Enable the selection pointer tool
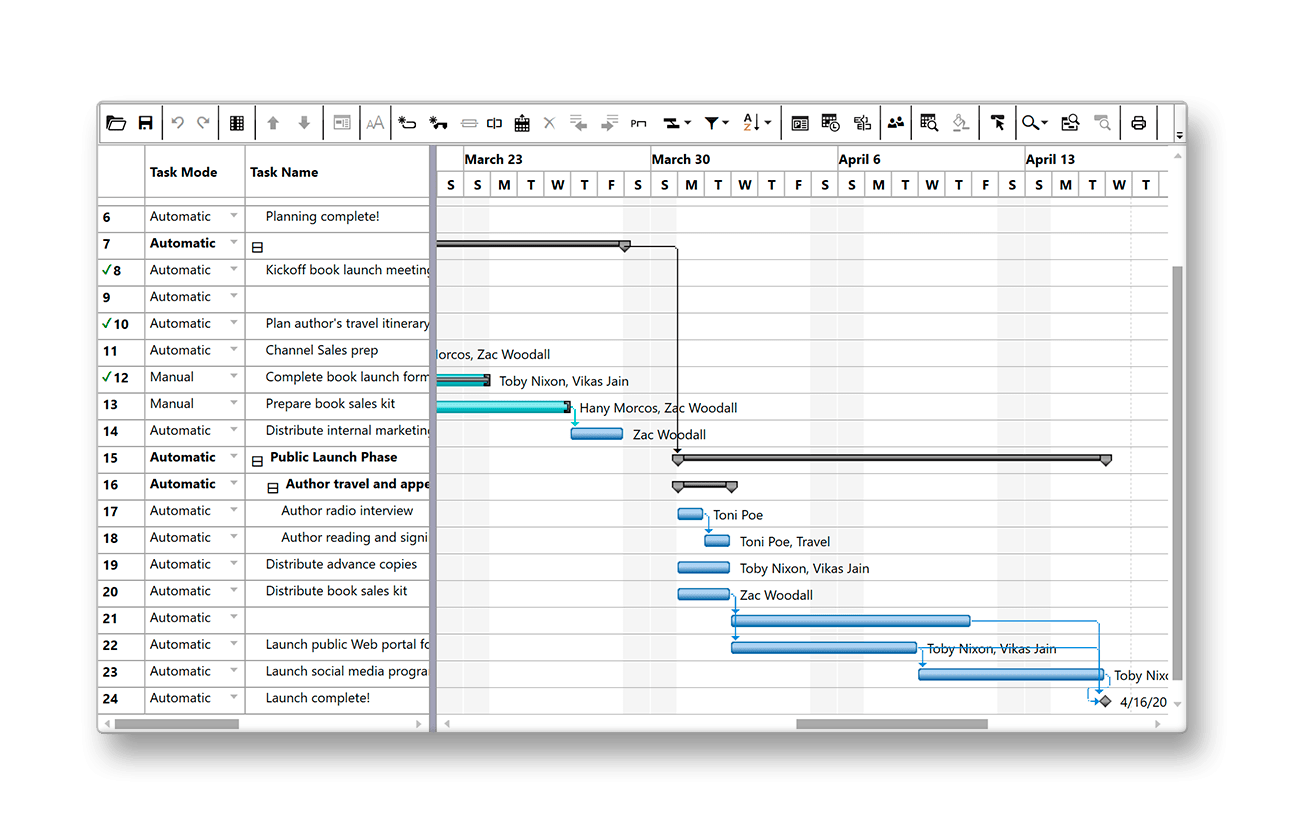Screen dimensions: 1290x835 point(997,122)
